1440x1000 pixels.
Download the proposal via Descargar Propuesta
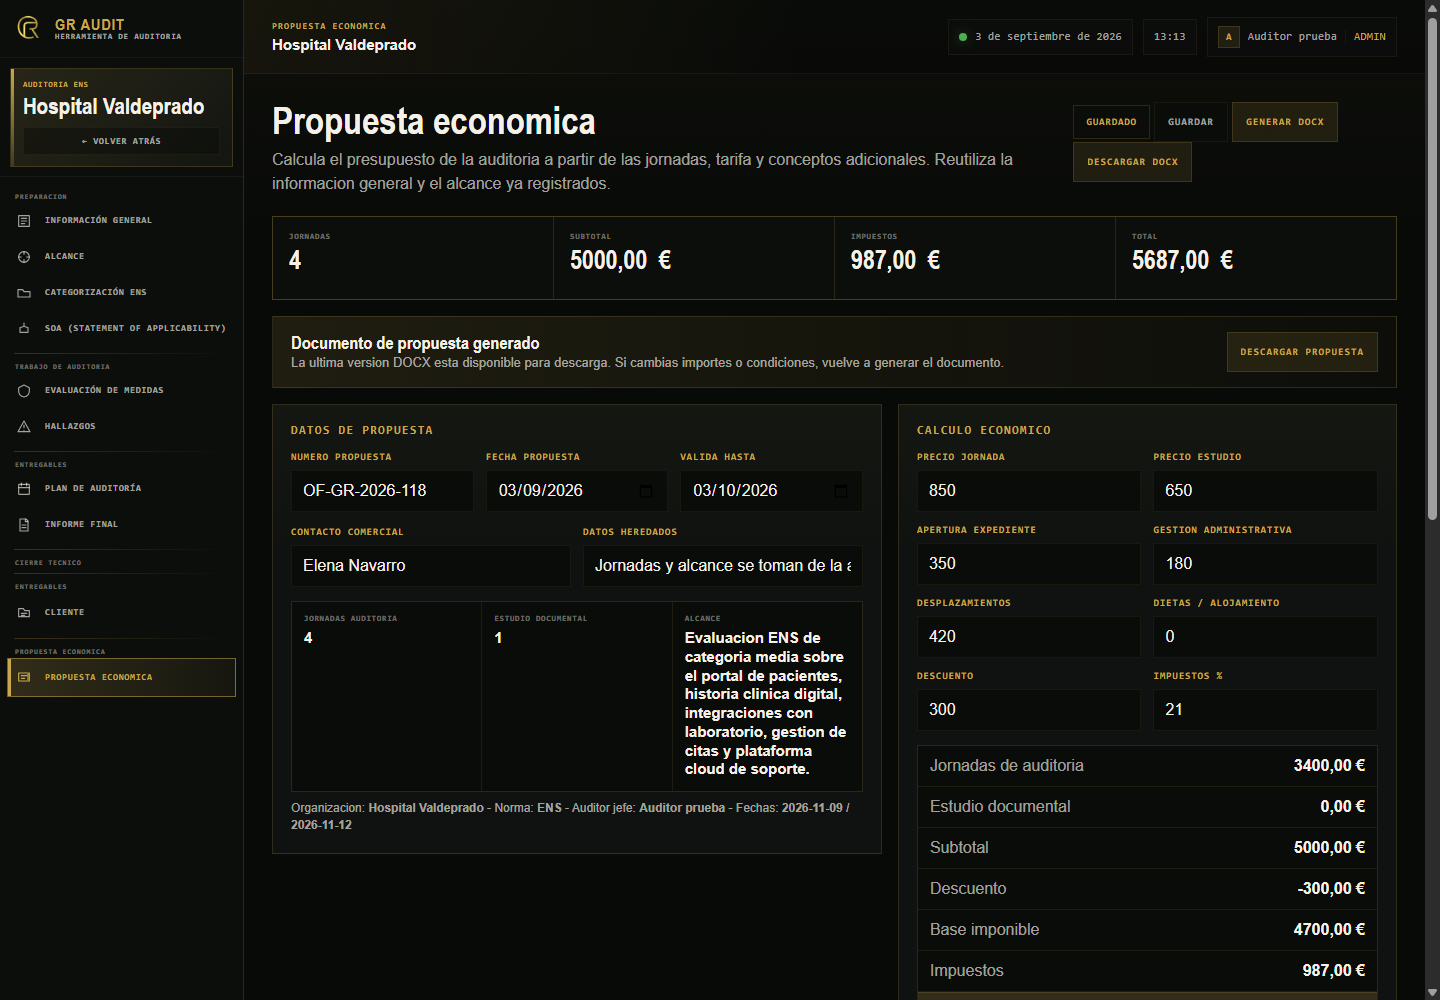coord(1302,352)
